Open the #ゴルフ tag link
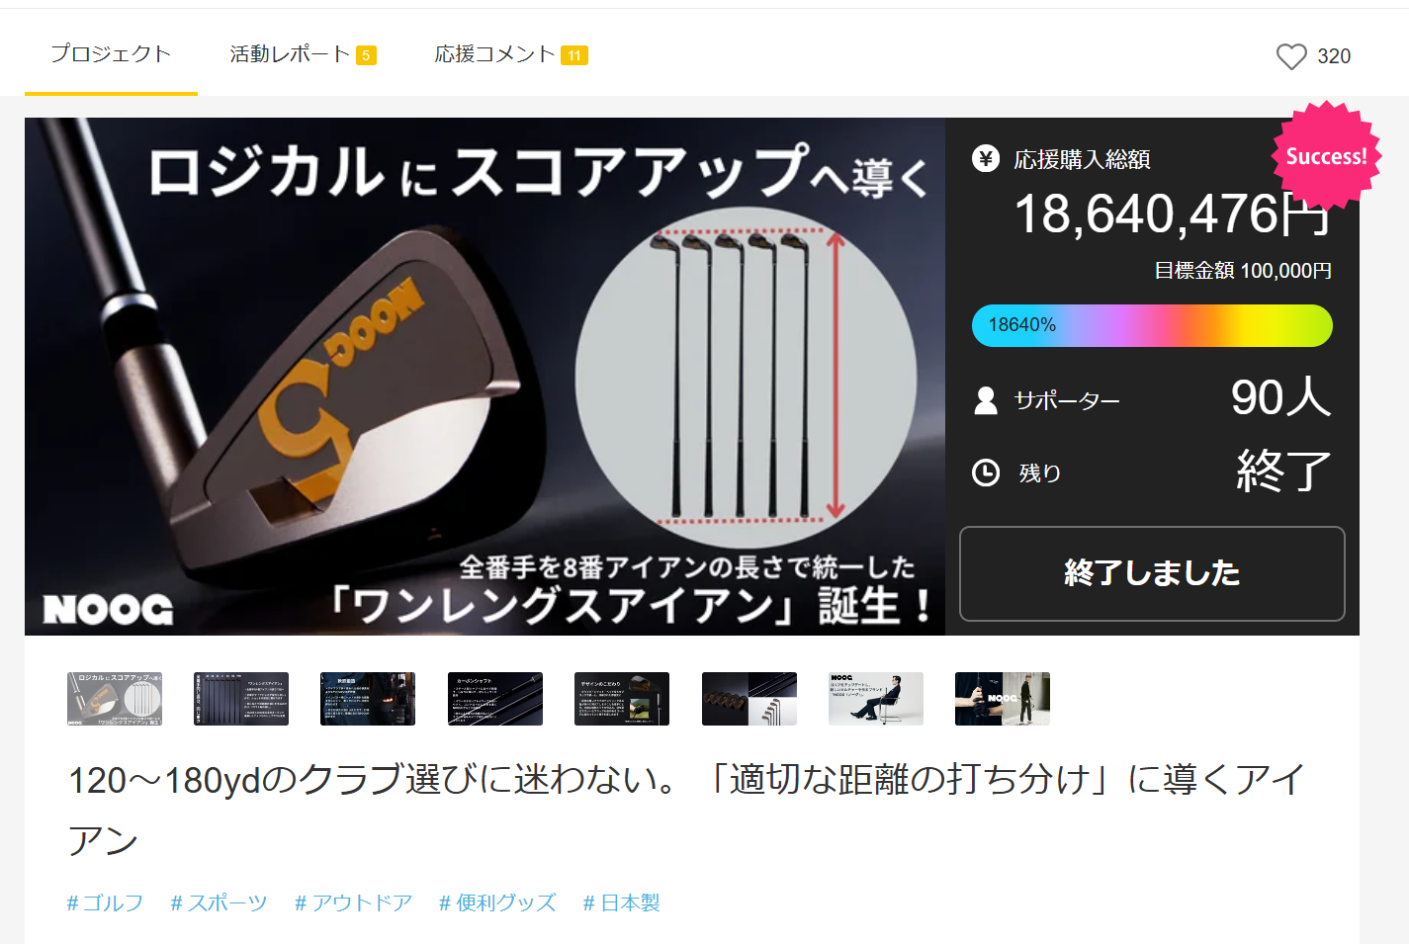Viewport: 1409px width, 944px height. point(105,903)
